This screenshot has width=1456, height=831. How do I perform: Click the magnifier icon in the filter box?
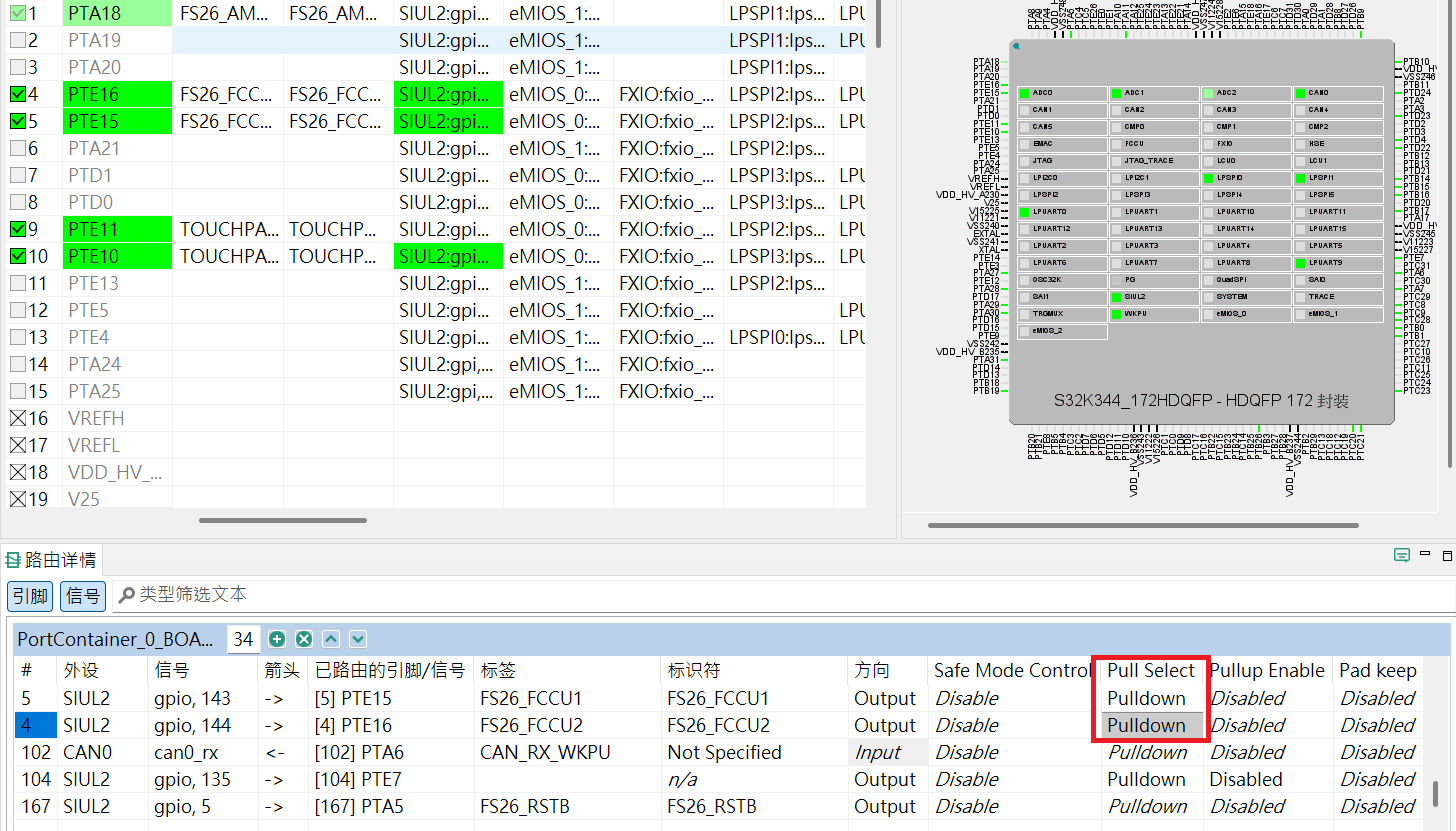point(127,596)
